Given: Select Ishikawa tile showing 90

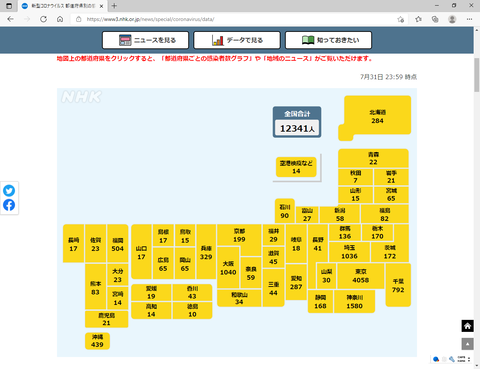Looking at the screenshot, I should tap(285, 211).
